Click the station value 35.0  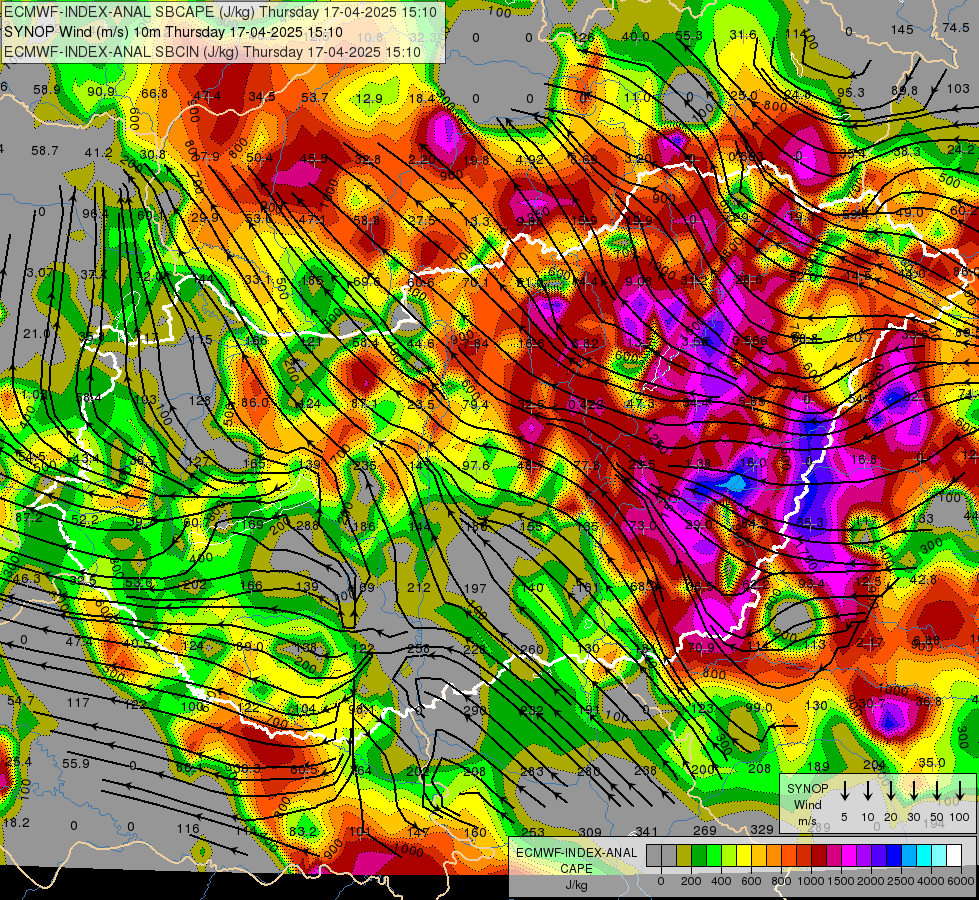932,763
